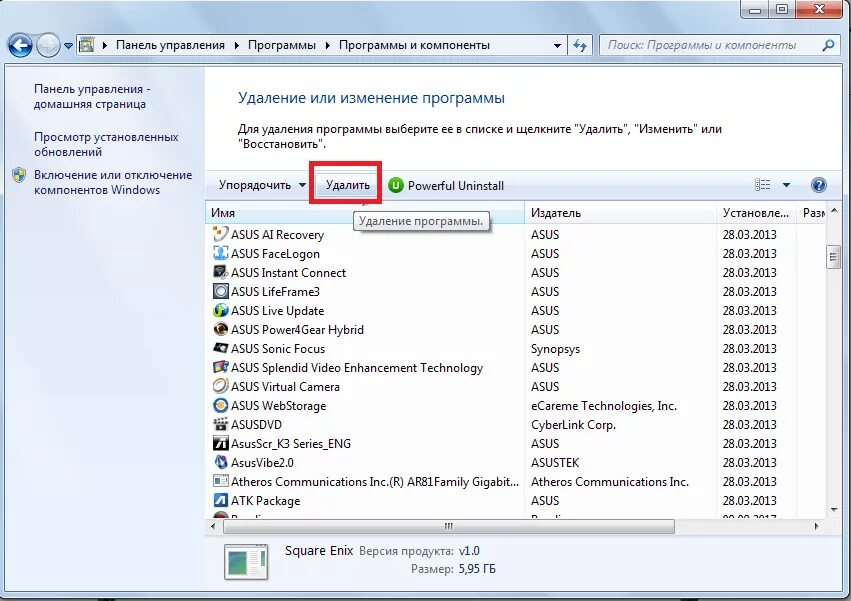This screenshot has width=851, height=601.
Task: Open Включение или отключение компонентов Windows link
Action: 113,182
